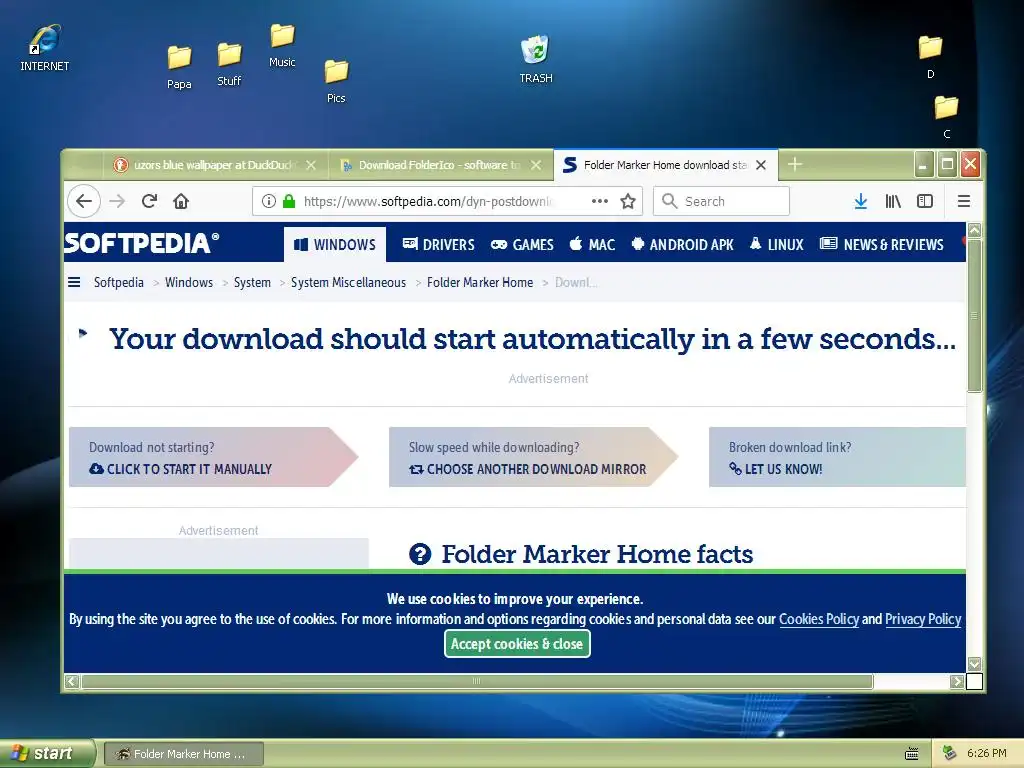
Task: Open the Drivers section
Action: (438, 245)
